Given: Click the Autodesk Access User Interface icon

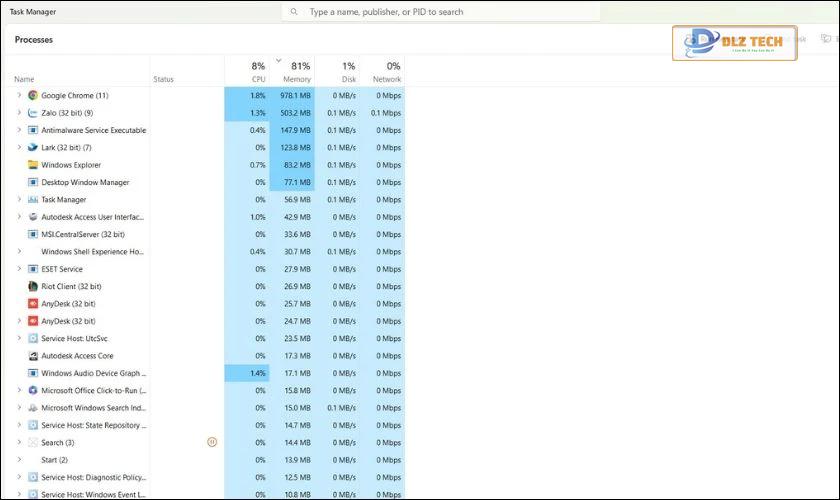Looking at the screenshot, I should click(x=33, y=217).
